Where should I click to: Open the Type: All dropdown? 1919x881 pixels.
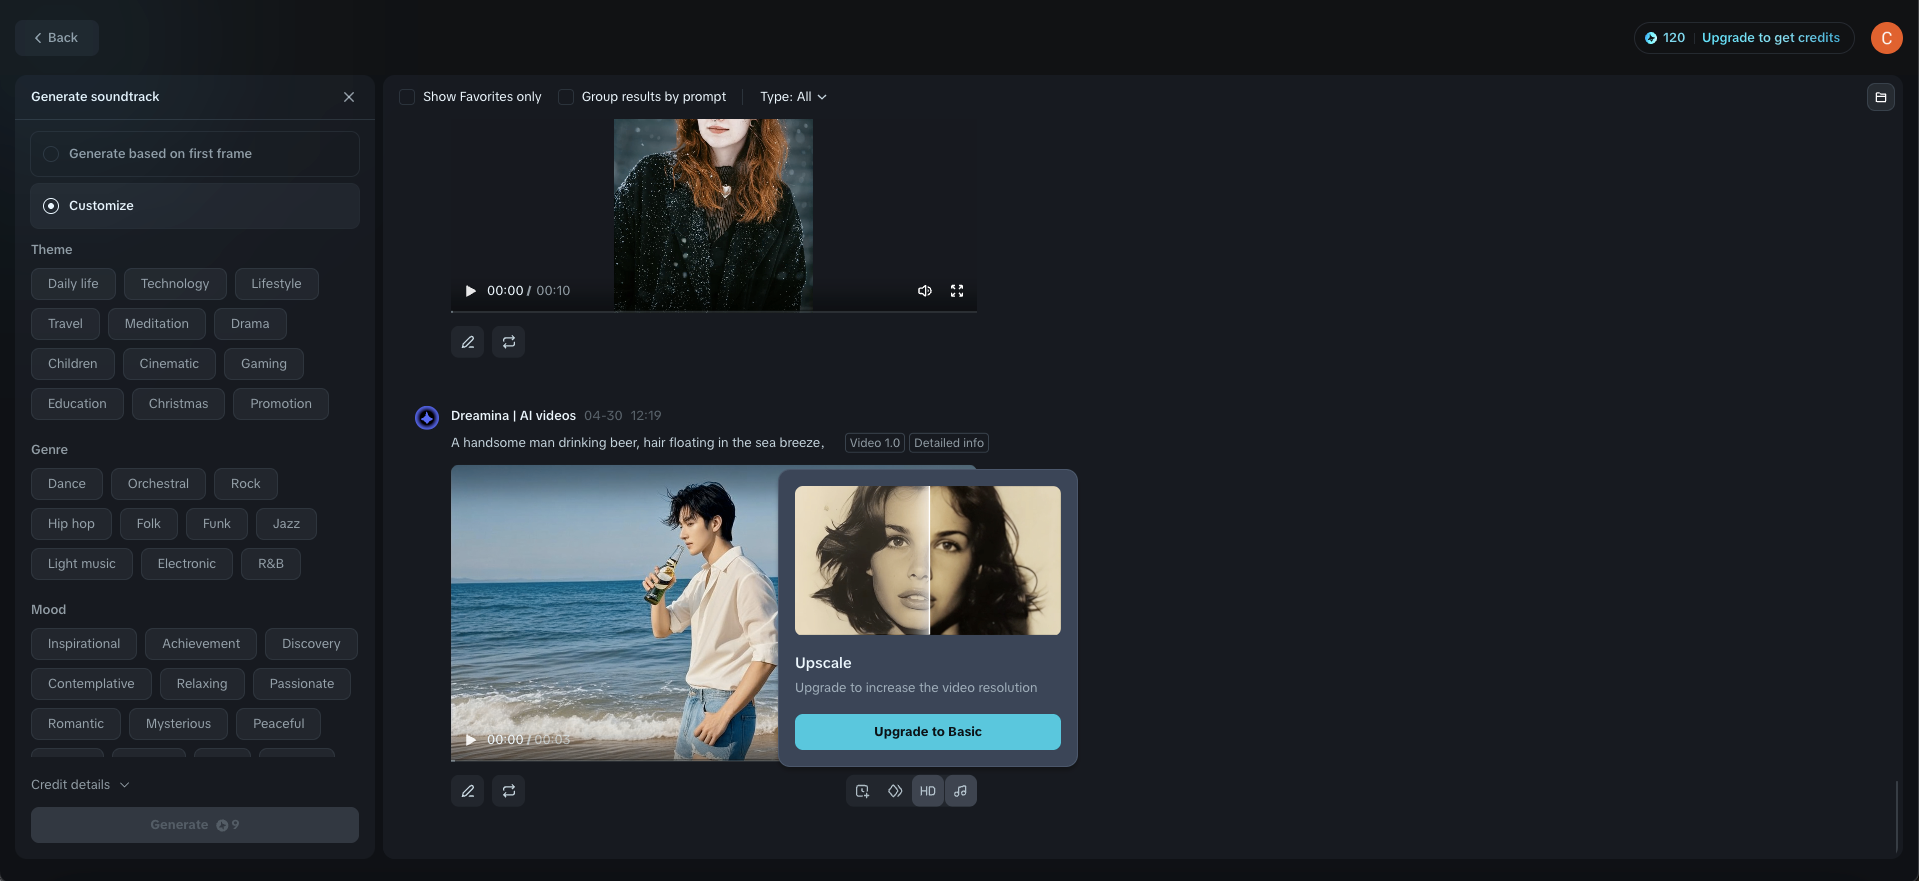tap(793, 97)
